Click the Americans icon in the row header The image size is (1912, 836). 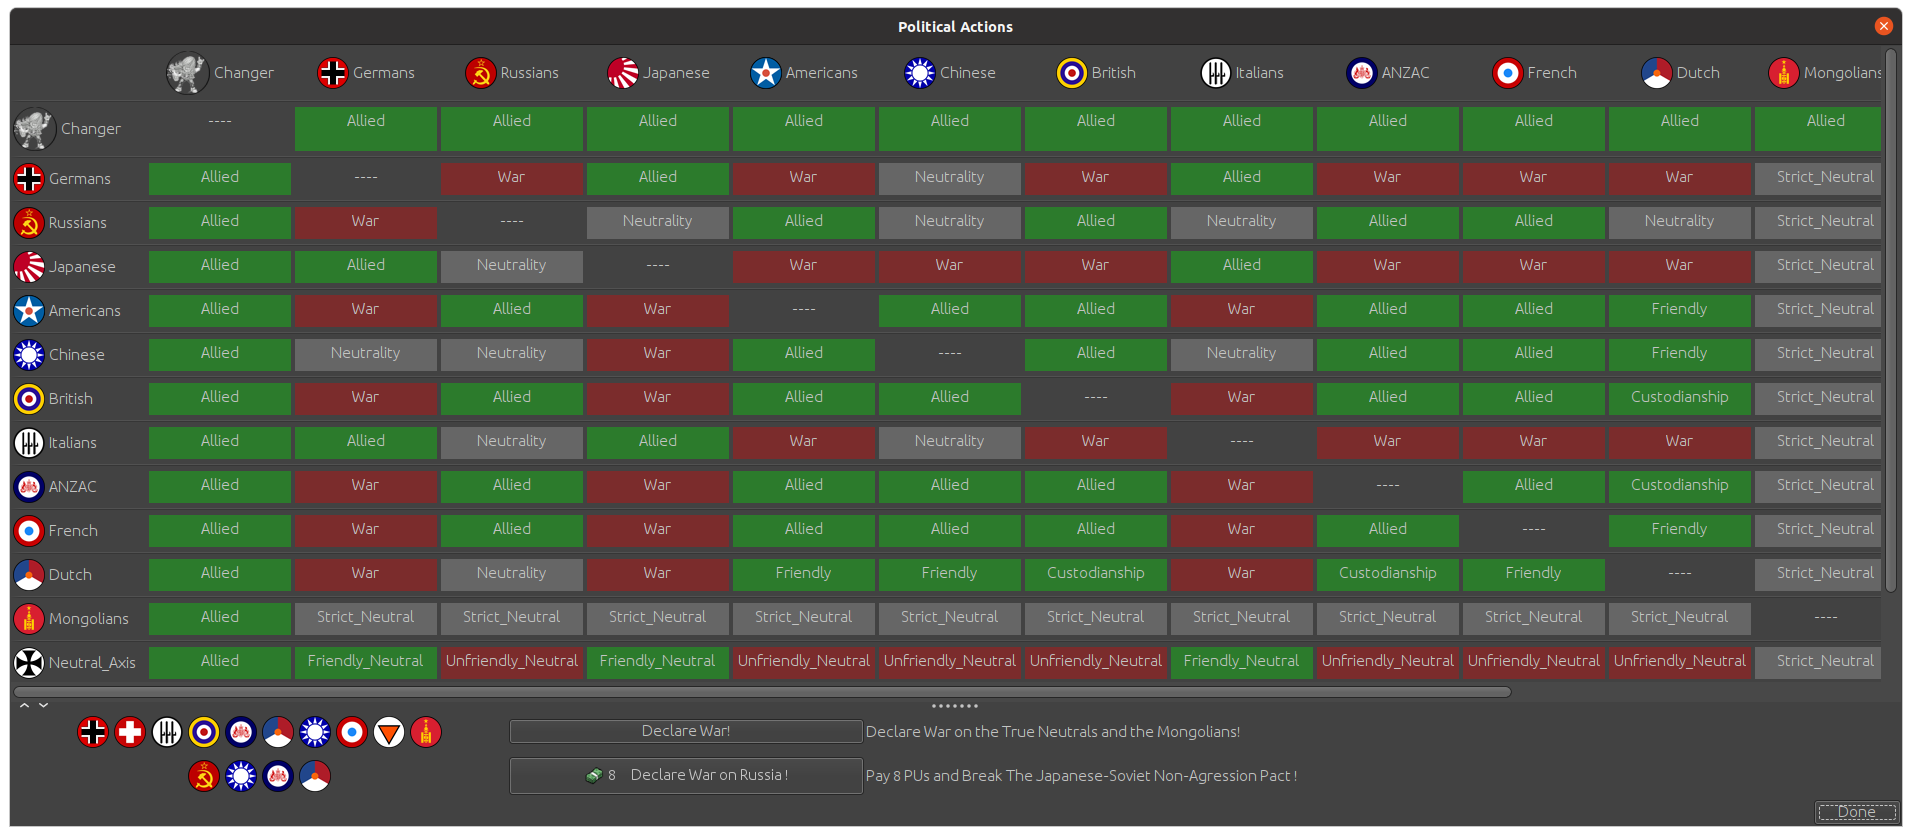point(29,311)
